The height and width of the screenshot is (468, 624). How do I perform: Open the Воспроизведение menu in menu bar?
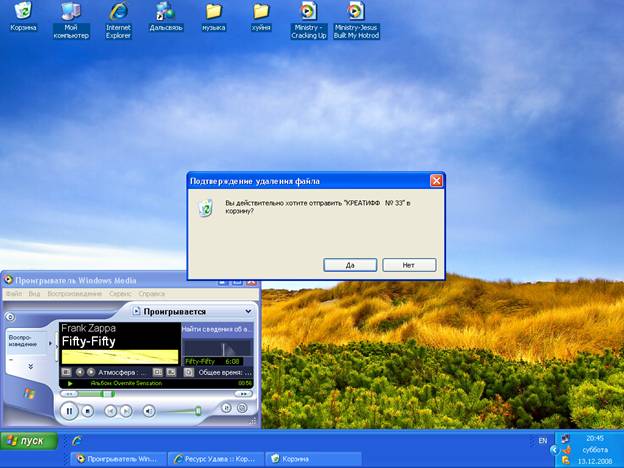pyautogui.click(x=75, y=294)
